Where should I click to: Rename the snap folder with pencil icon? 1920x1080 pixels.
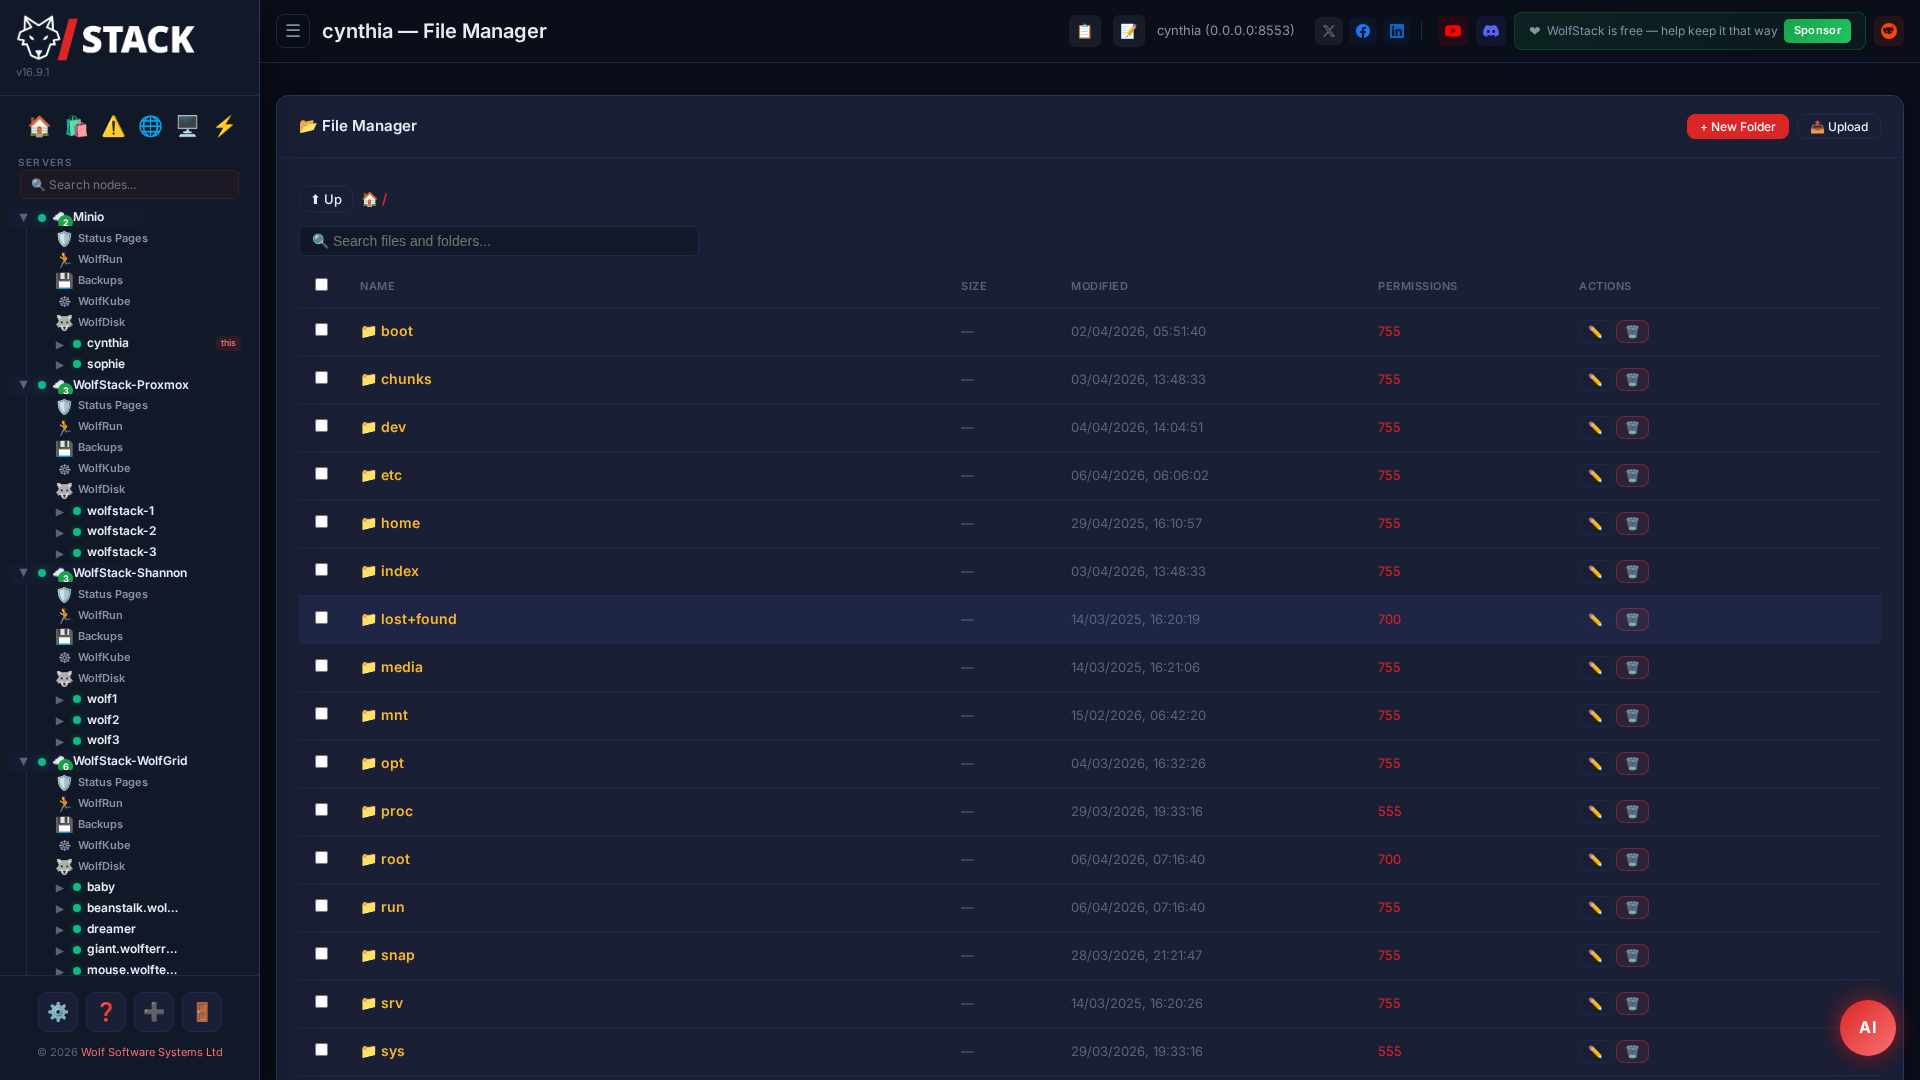point(1595,956)
